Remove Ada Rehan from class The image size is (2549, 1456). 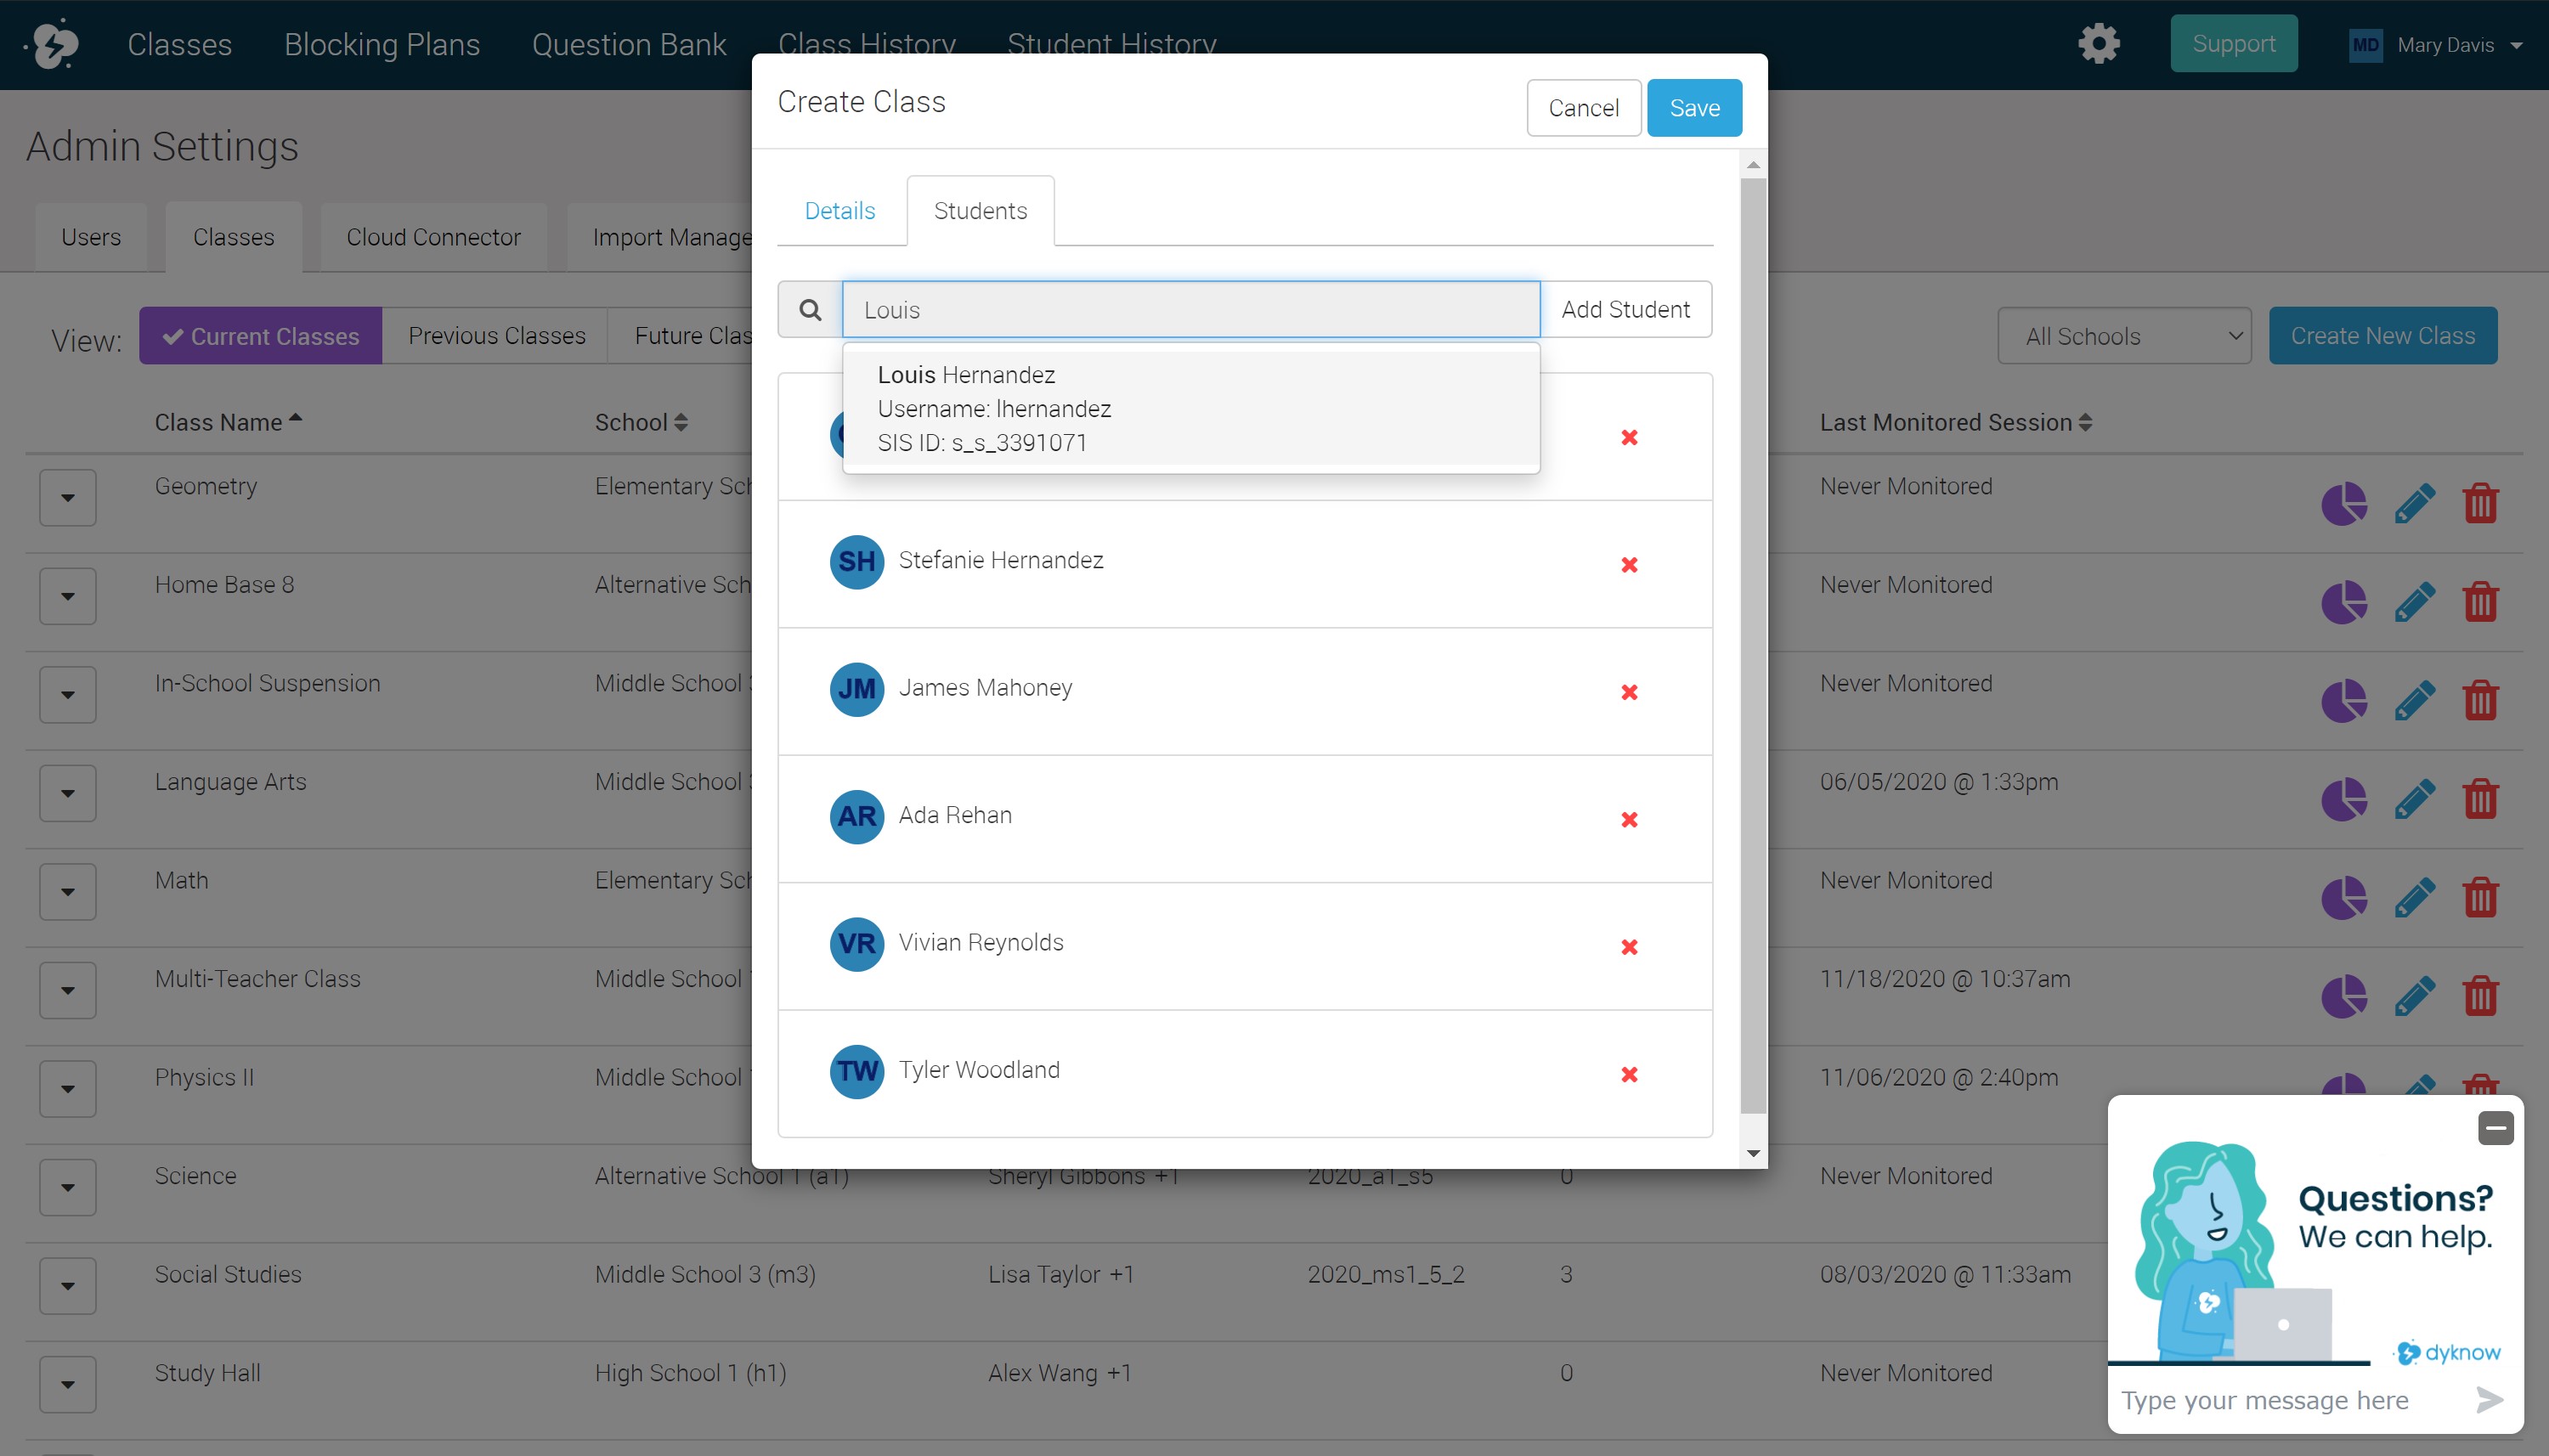(x=1629, y=820)
